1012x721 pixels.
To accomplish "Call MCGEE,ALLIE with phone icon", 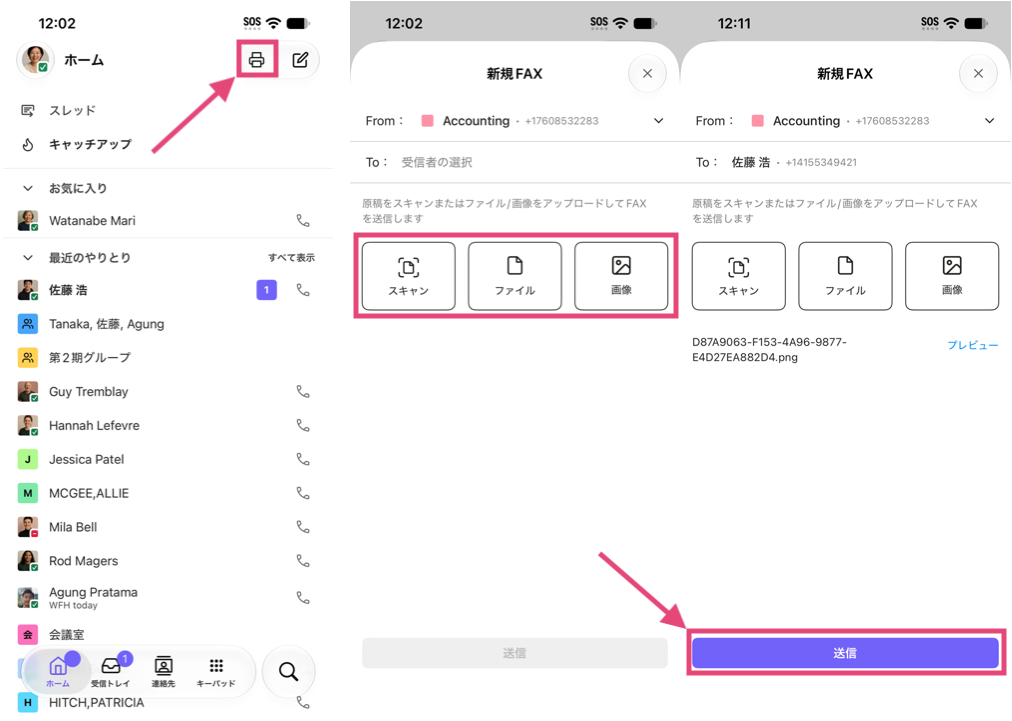I will coord(303,493).
